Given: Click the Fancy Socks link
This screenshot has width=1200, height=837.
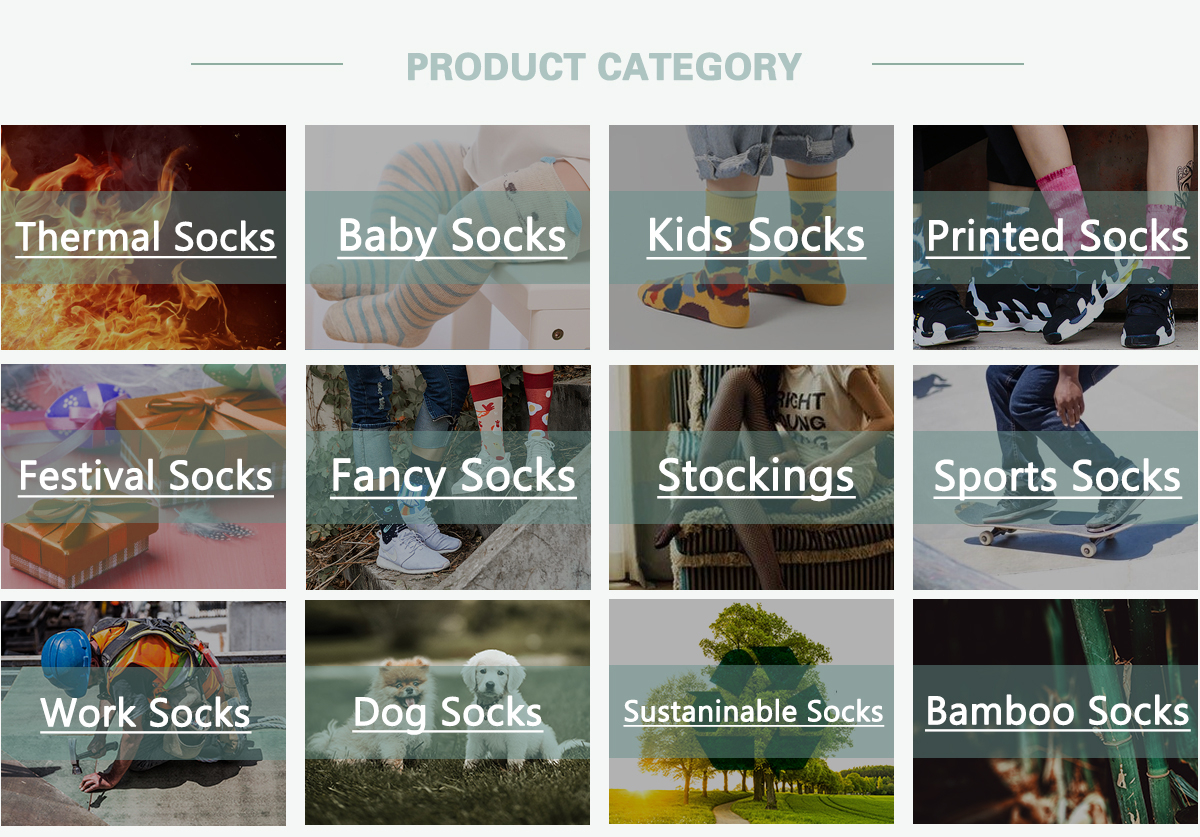Looking at the screenshot, I should (452, 476).
